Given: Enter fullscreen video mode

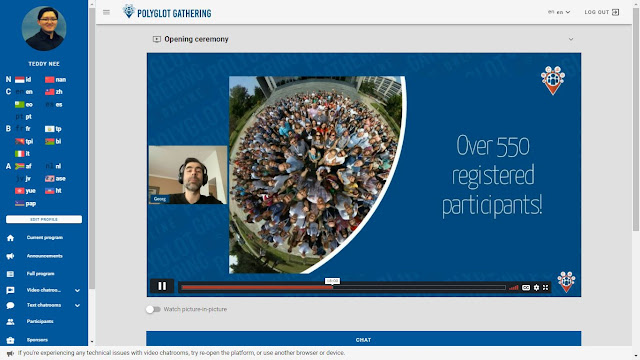Looking at the screenshot, I should tap(546, 288).
